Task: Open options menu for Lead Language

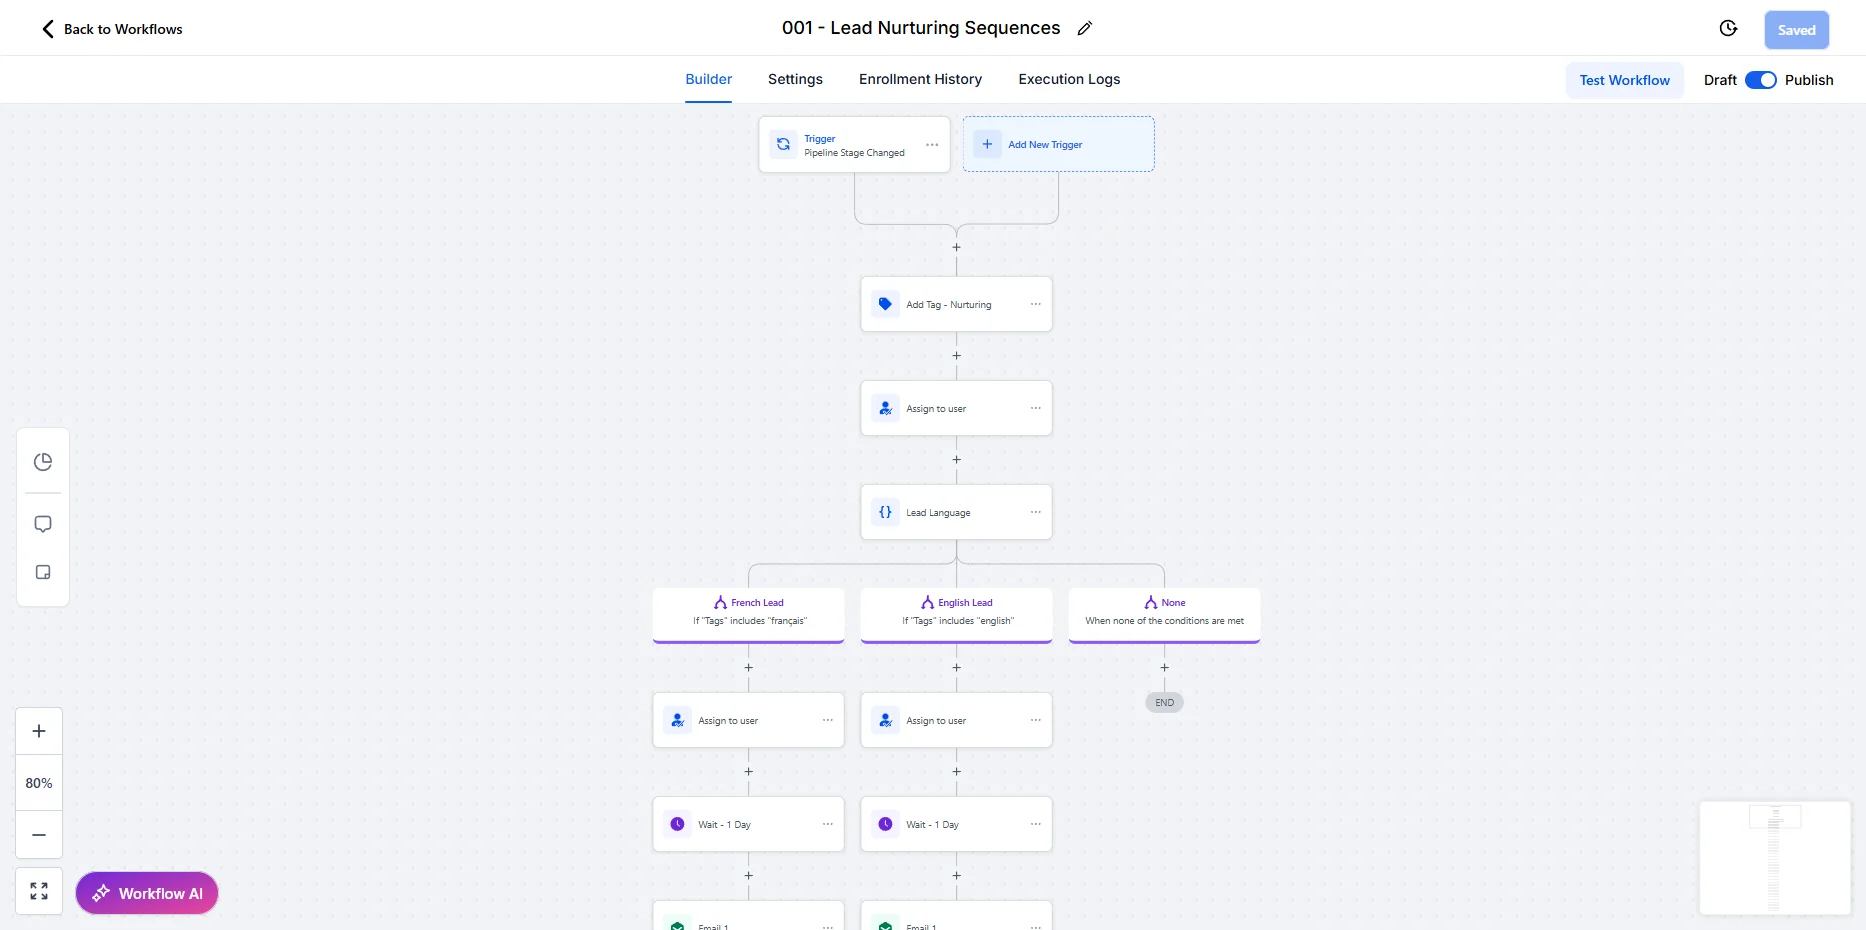Action: click(1035, 512)
